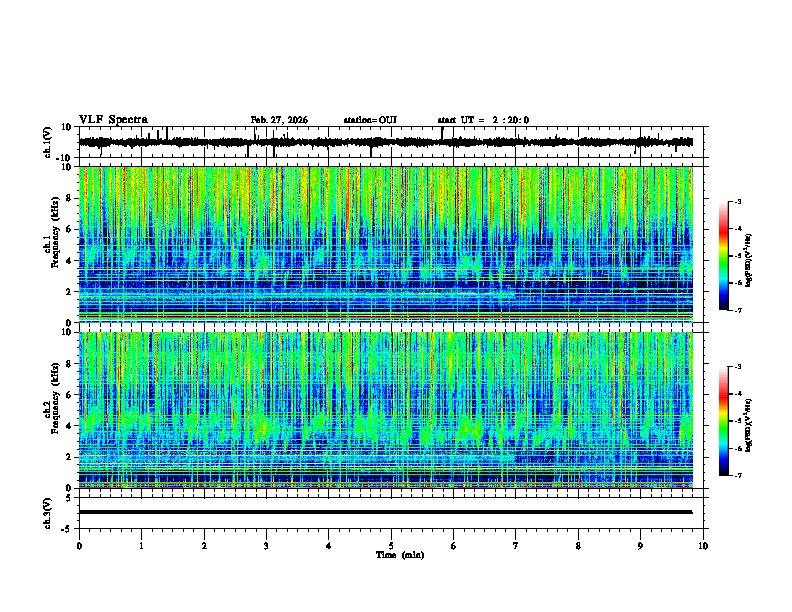
Task: Click the ch.1 spectrogram color bar
Action: [x=724, y=256]
